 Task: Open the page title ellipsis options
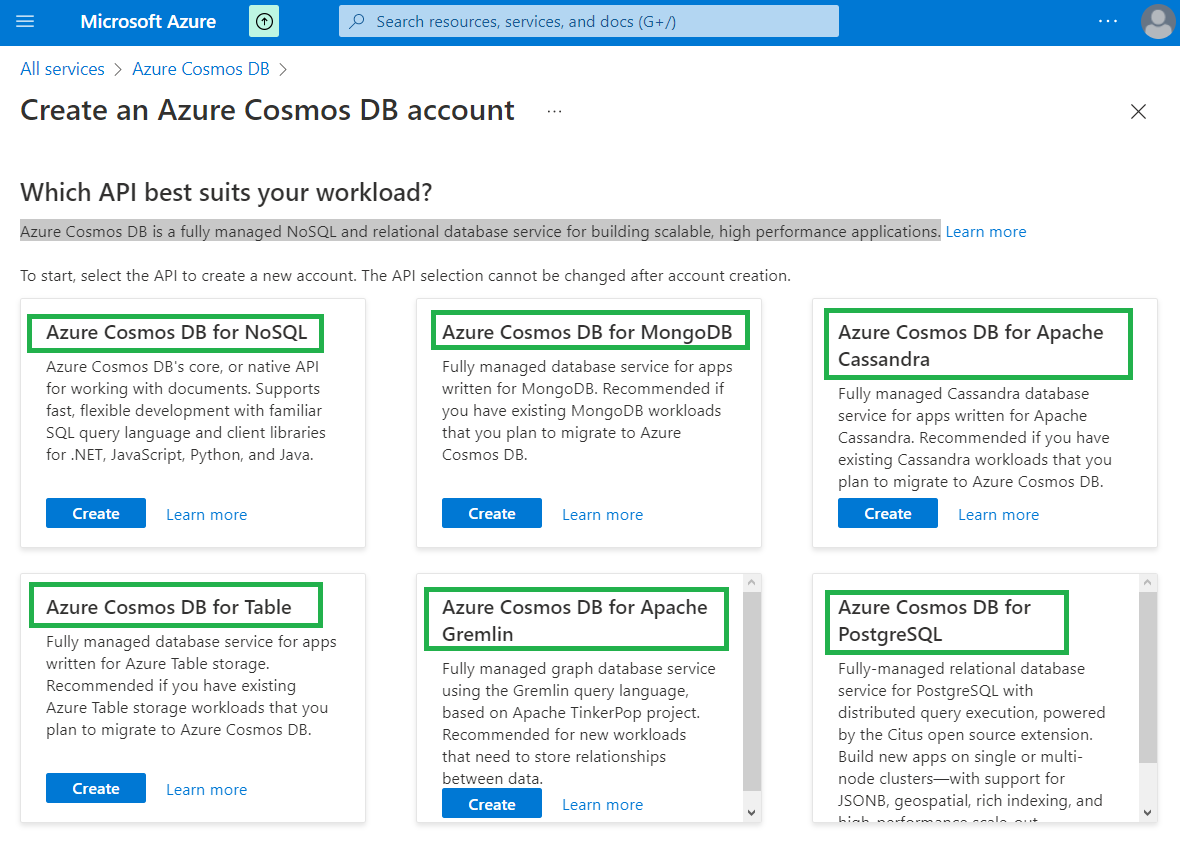tap(555, 111)
